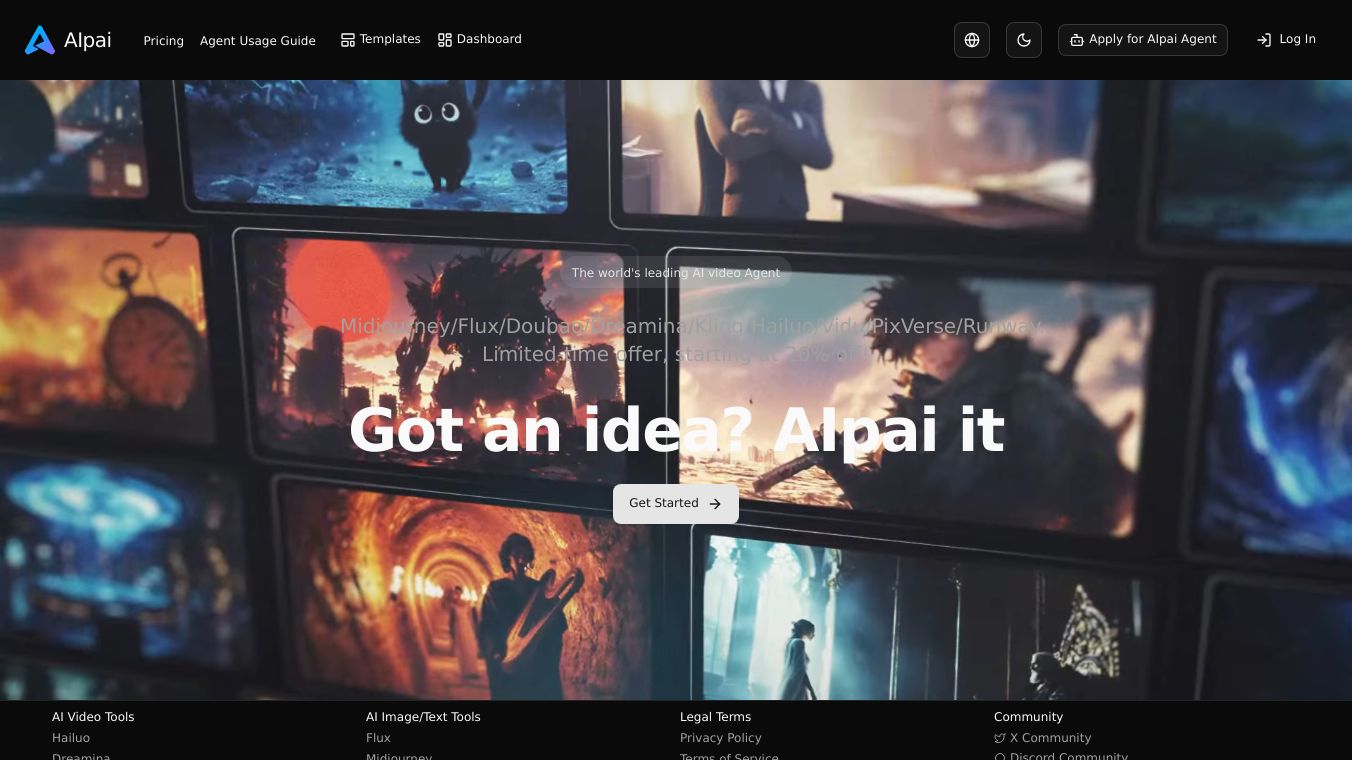The height and width of the screenshot is (760, 1352).
Task: Click the "Got an idea? AIpai it" headline
Action: 676,431
